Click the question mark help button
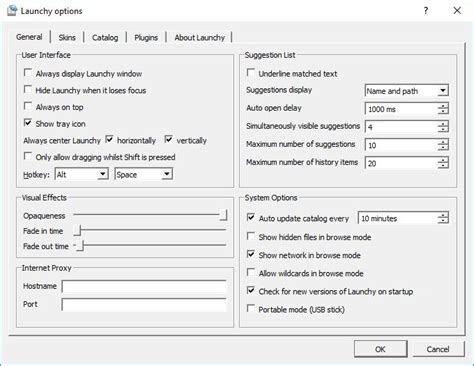Image resolution: width=474 pixels, height=366 pixels. point(426,11)
